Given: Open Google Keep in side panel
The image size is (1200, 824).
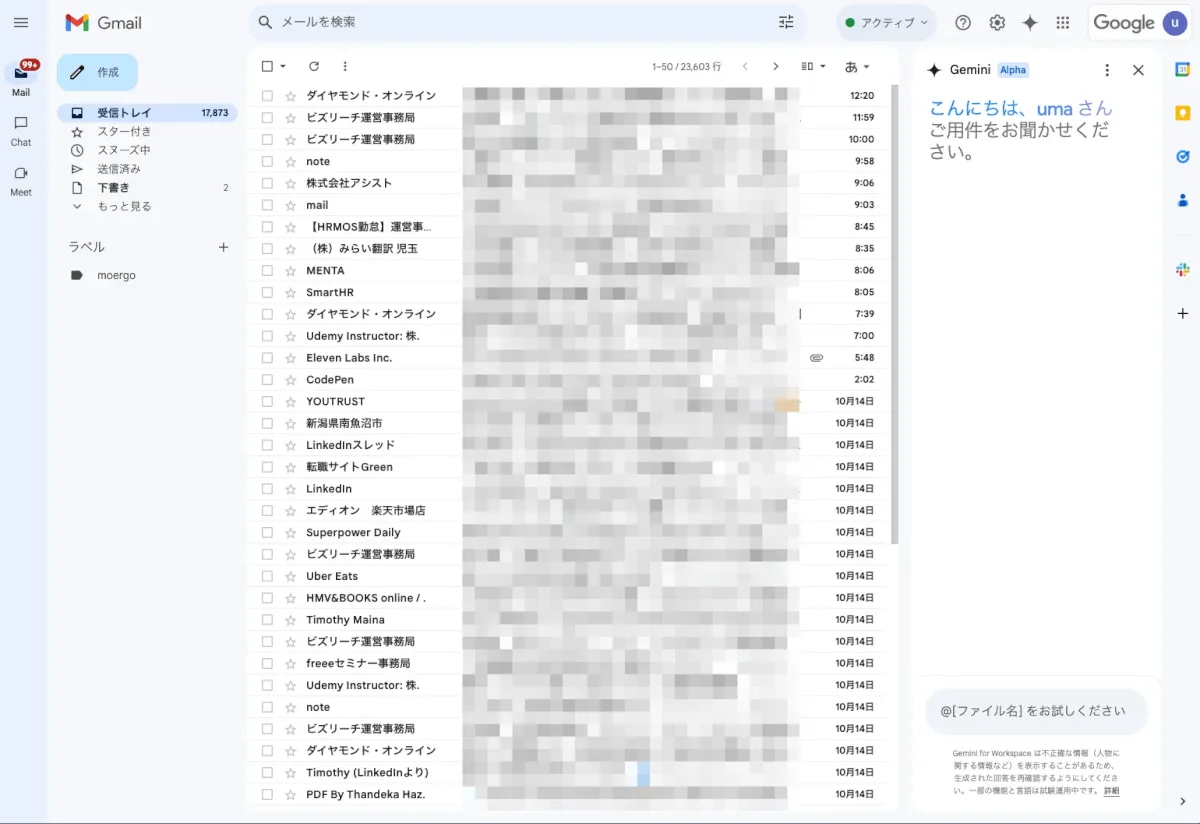Looking at the screenshot, I should (1182, 113).
